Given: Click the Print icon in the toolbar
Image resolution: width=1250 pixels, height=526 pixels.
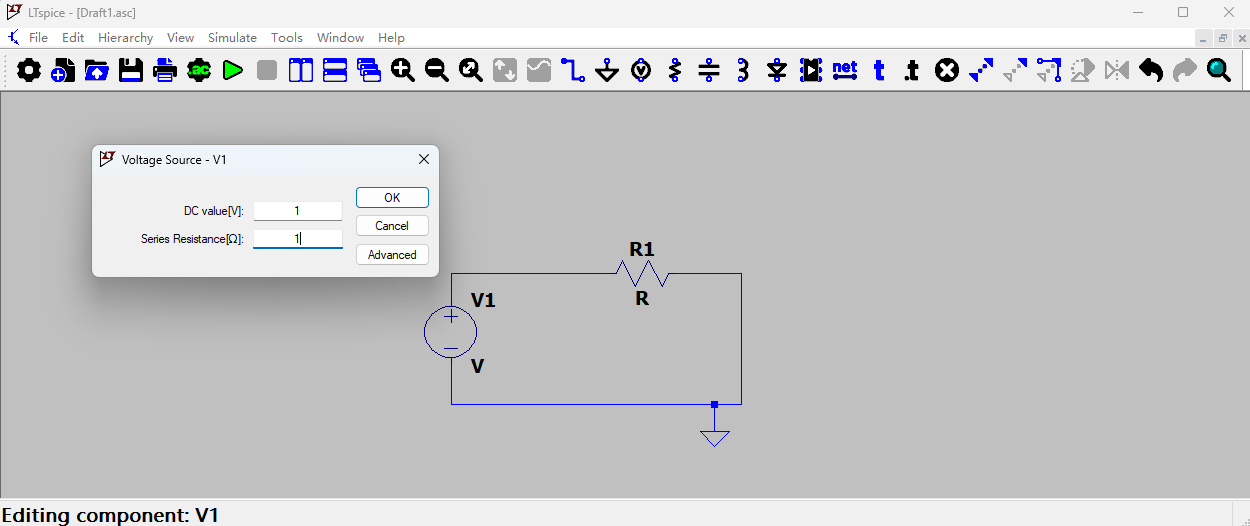Looking at the screenshot, I should coord(165,70).
